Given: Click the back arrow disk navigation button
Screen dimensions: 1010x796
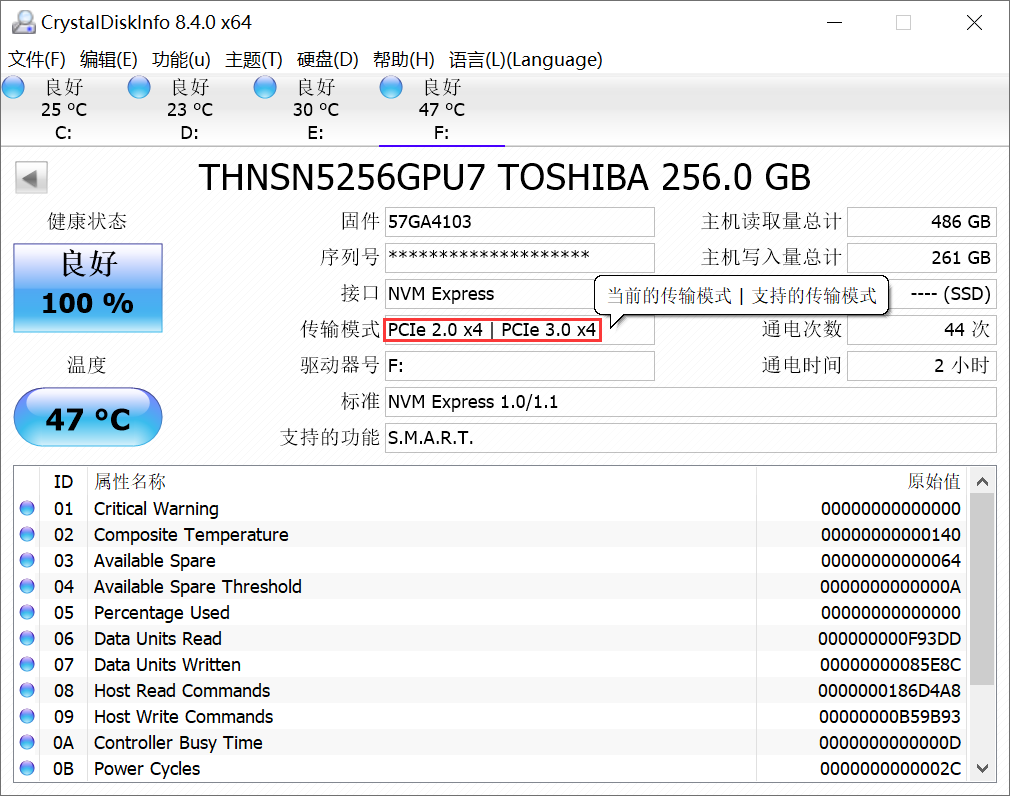Looking at the screenshot, I should pyautogui.click(x=31, y=178).
